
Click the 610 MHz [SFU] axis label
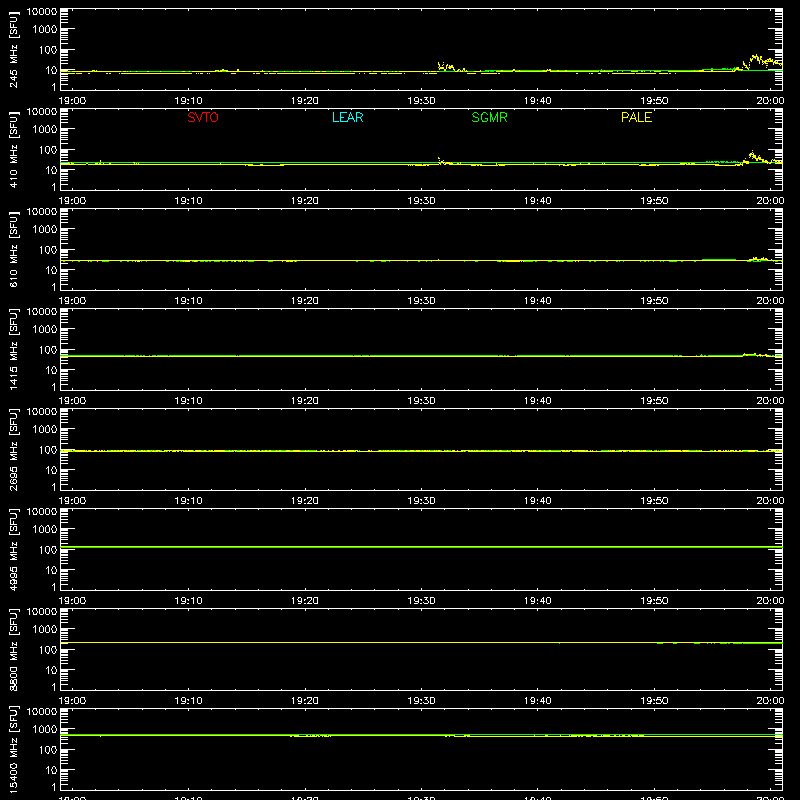(x=13, y=249)
